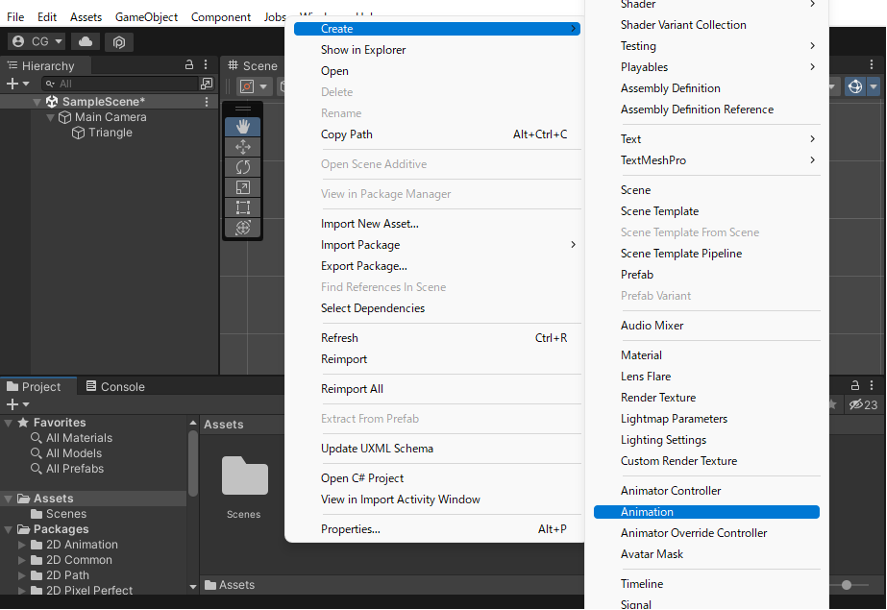Open the Scene view options menu
Image resolution: width=887 pixels, height=610 pixels.
[x=871, y=65]
